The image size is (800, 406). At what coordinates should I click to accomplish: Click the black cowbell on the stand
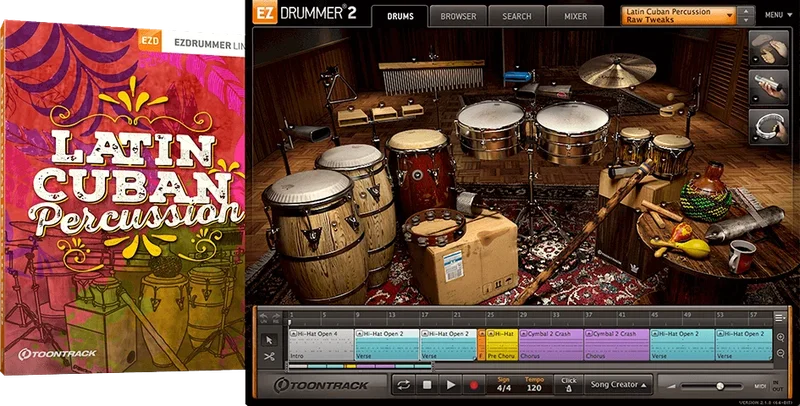(309, 133)
